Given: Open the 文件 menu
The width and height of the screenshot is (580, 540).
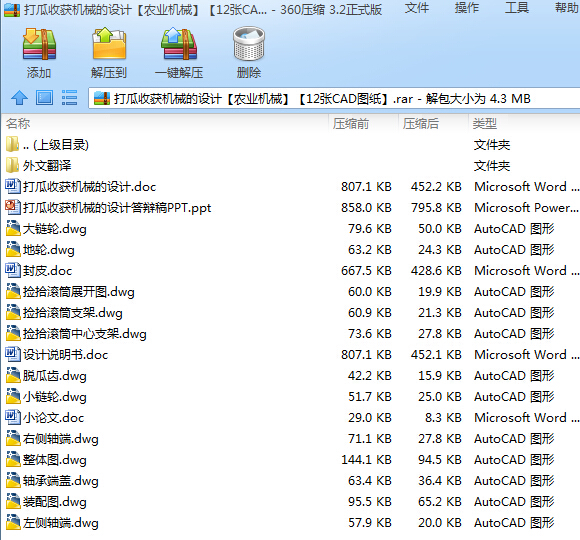Looking at the screenshot, I should point(417,8).
